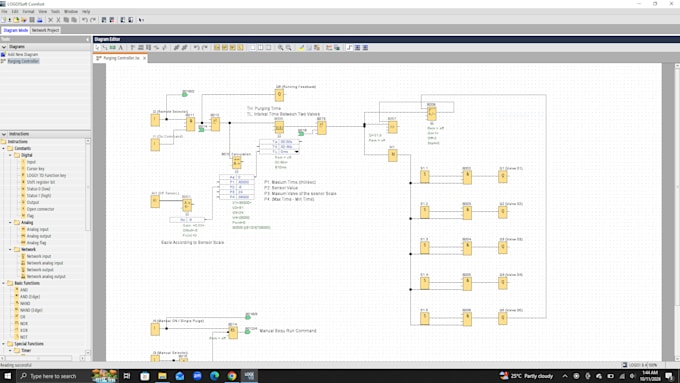Click the Q6 Running Feedback output block
This screenshot has height=383, width=680.
click(279, 95)
